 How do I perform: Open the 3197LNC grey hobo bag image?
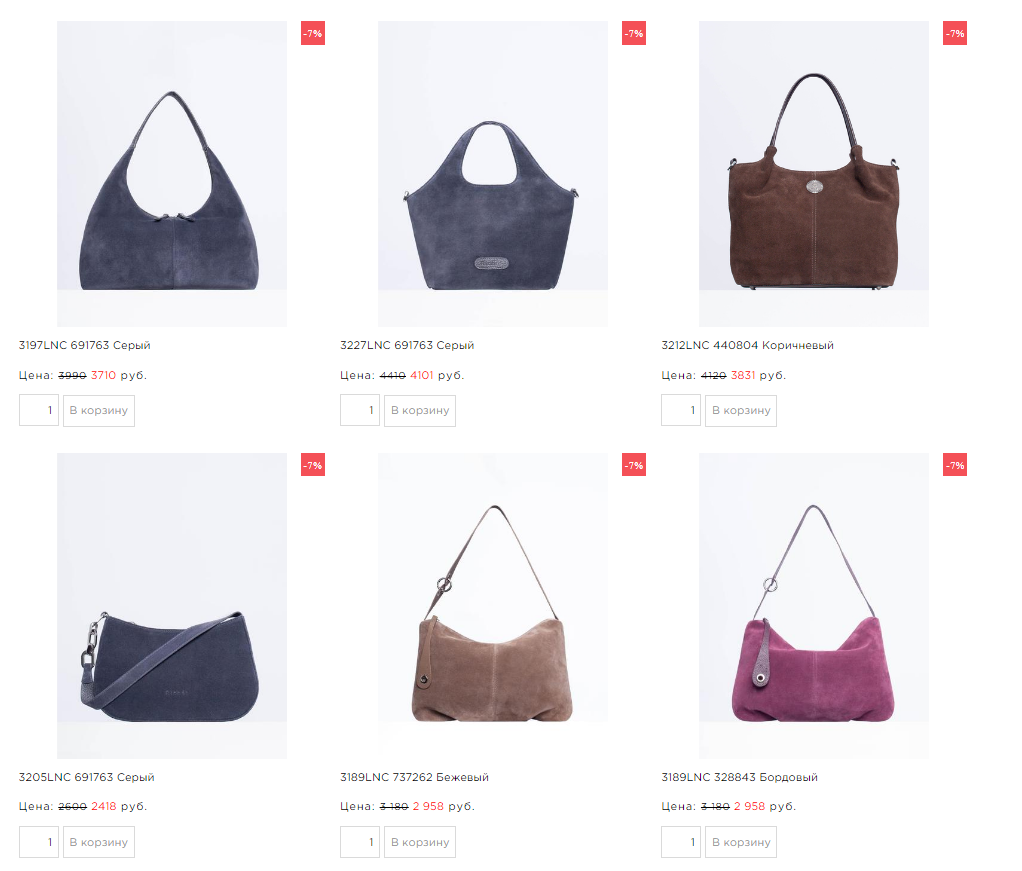(x=171, y=173)
